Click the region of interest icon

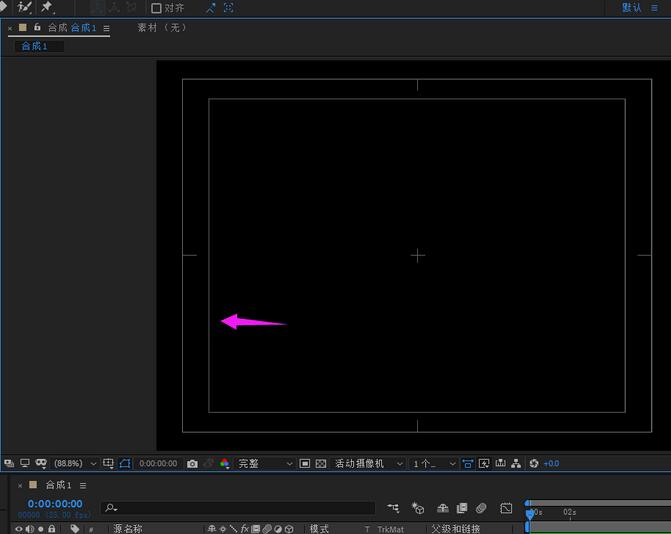(305, 464)
